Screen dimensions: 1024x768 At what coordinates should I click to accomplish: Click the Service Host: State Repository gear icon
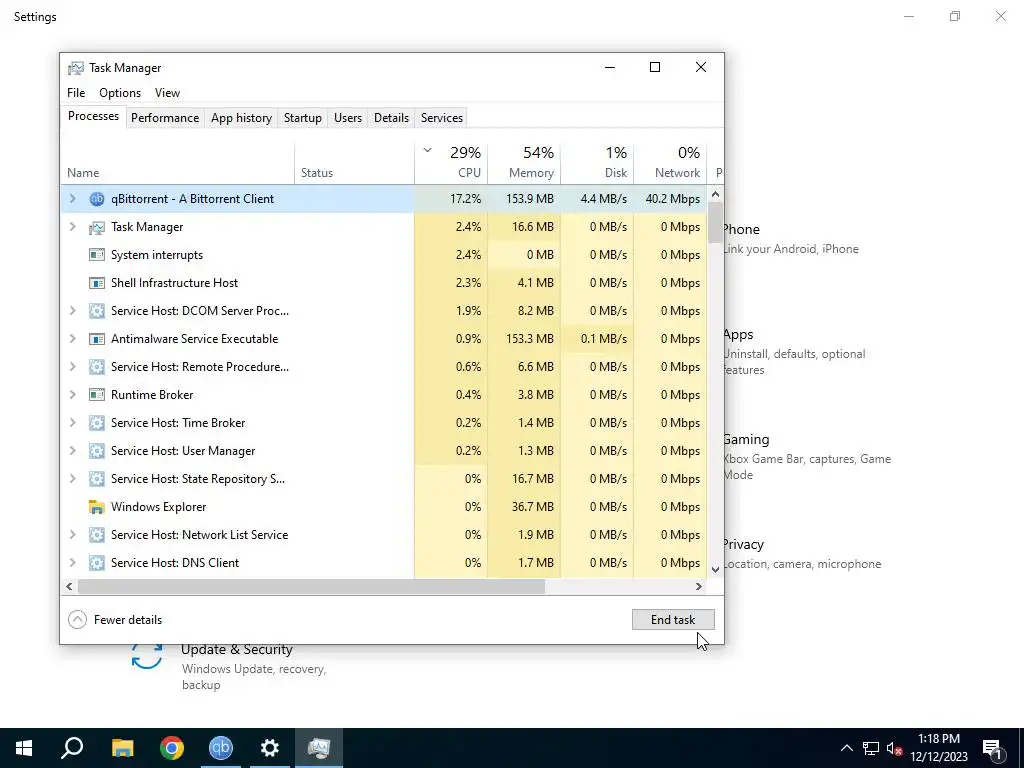click(97, 479)
